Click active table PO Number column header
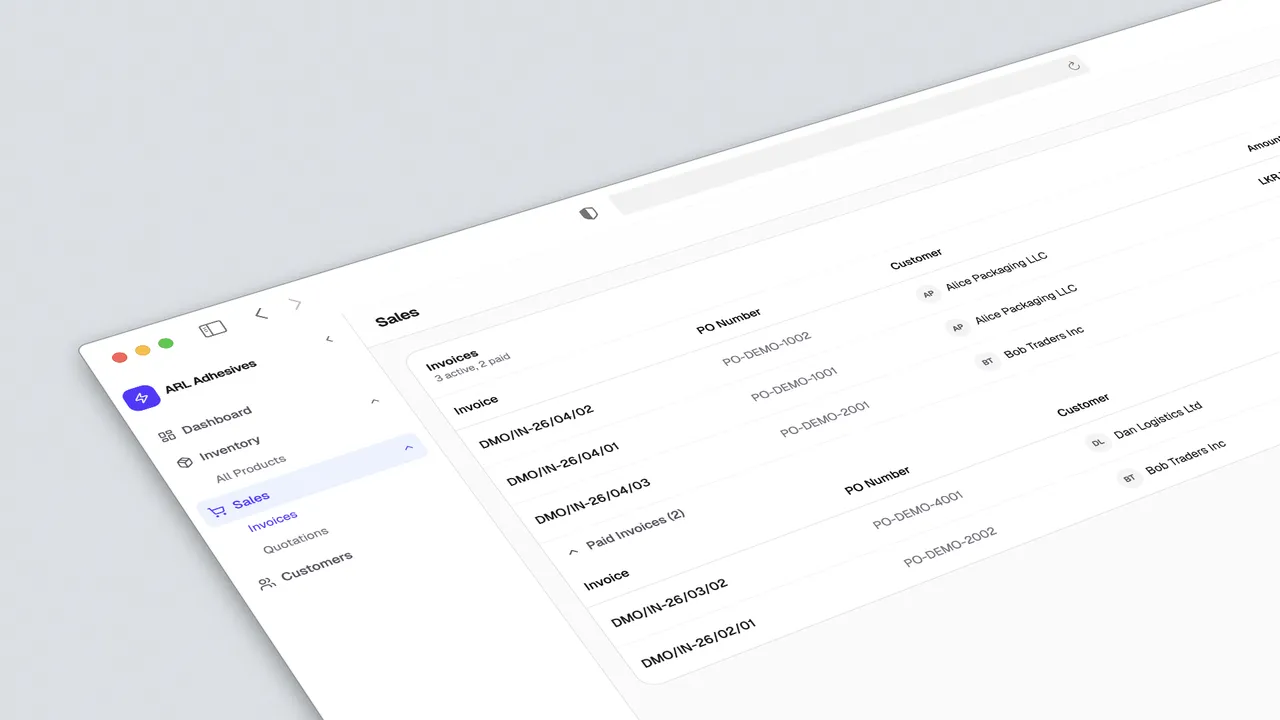The width and height of the screenshot is (1280, 720). [x=729, y=322]
